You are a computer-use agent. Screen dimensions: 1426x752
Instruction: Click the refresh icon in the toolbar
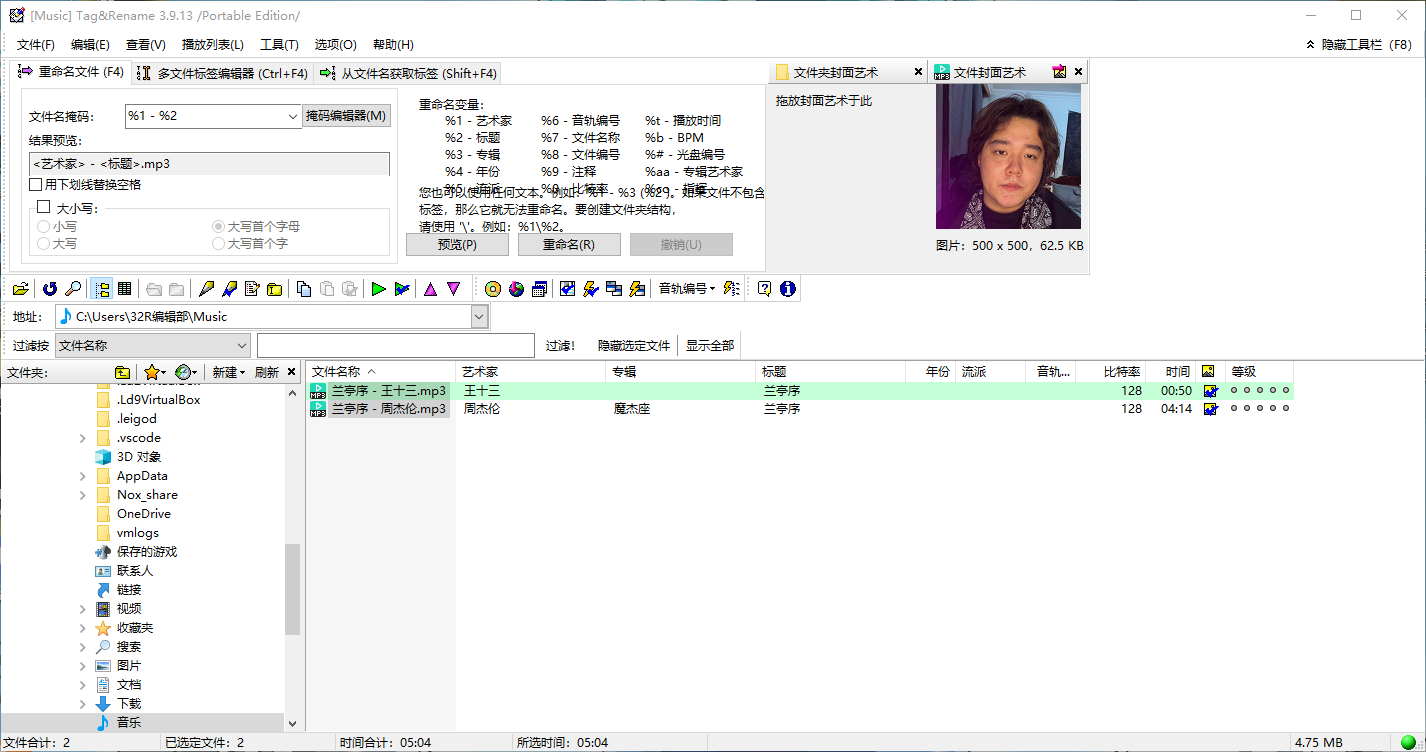coord(48,288)
